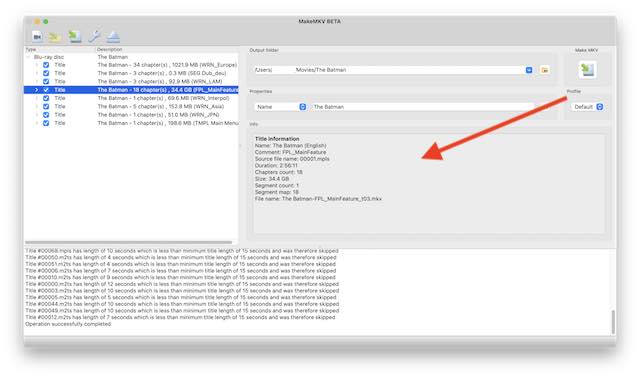Open files using the folder toolbar icon
The width and height of the screenshot is (640, 378).
tap(55, 37)
